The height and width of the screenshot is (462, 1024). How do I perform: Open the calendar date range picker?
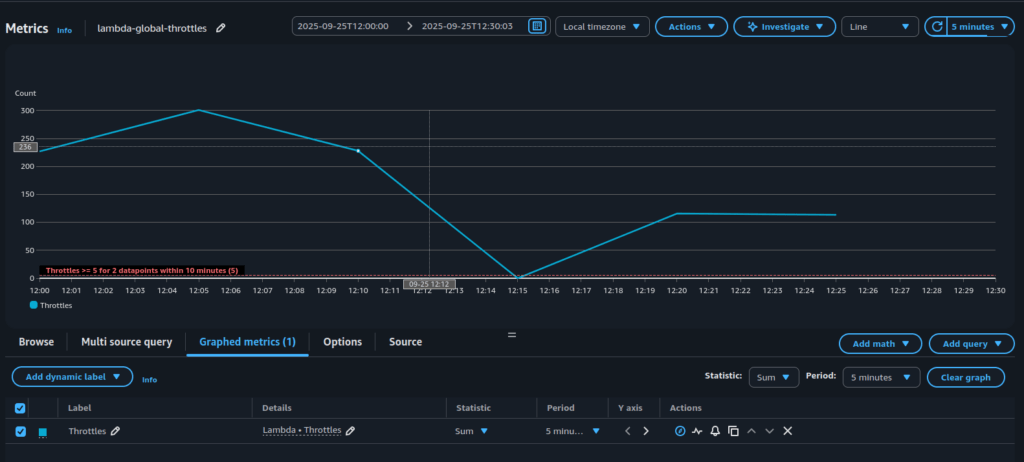(x=537, y=26)
